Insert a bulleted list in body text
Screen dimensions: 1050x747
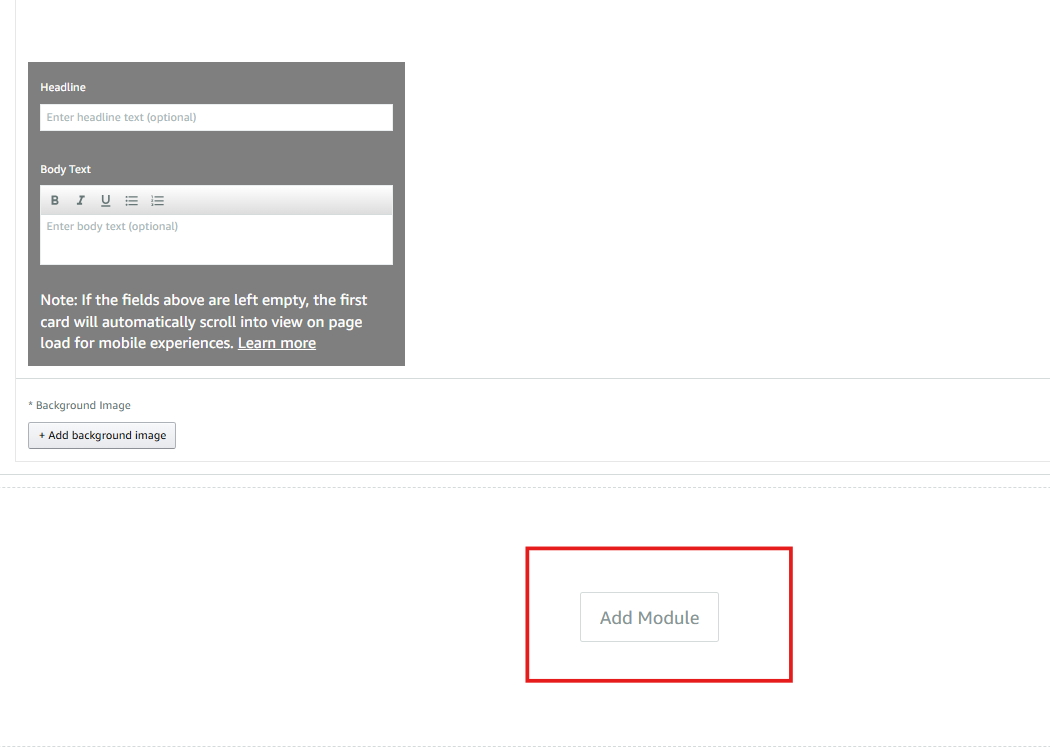point(131,200)
